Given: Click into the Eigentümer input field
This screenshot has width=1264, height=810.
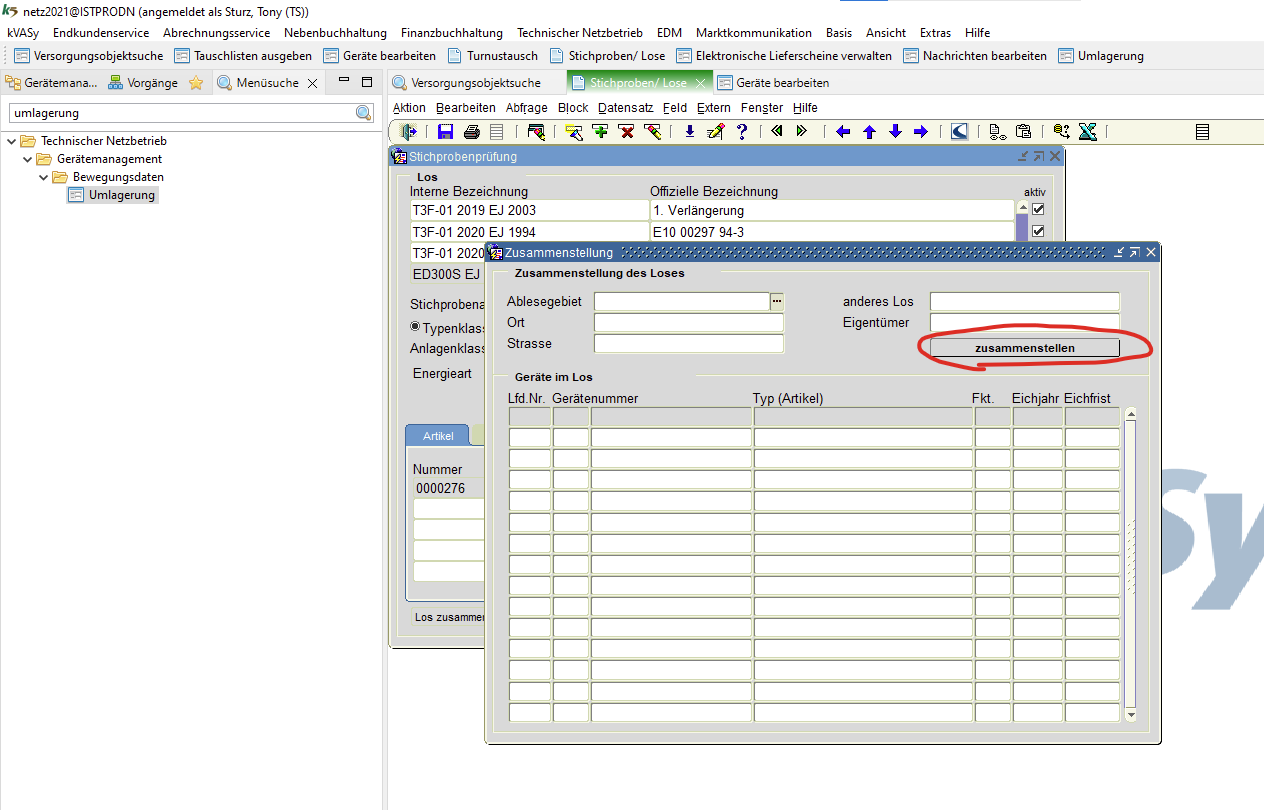Looking at the screenshot, I should point(1024,322).
